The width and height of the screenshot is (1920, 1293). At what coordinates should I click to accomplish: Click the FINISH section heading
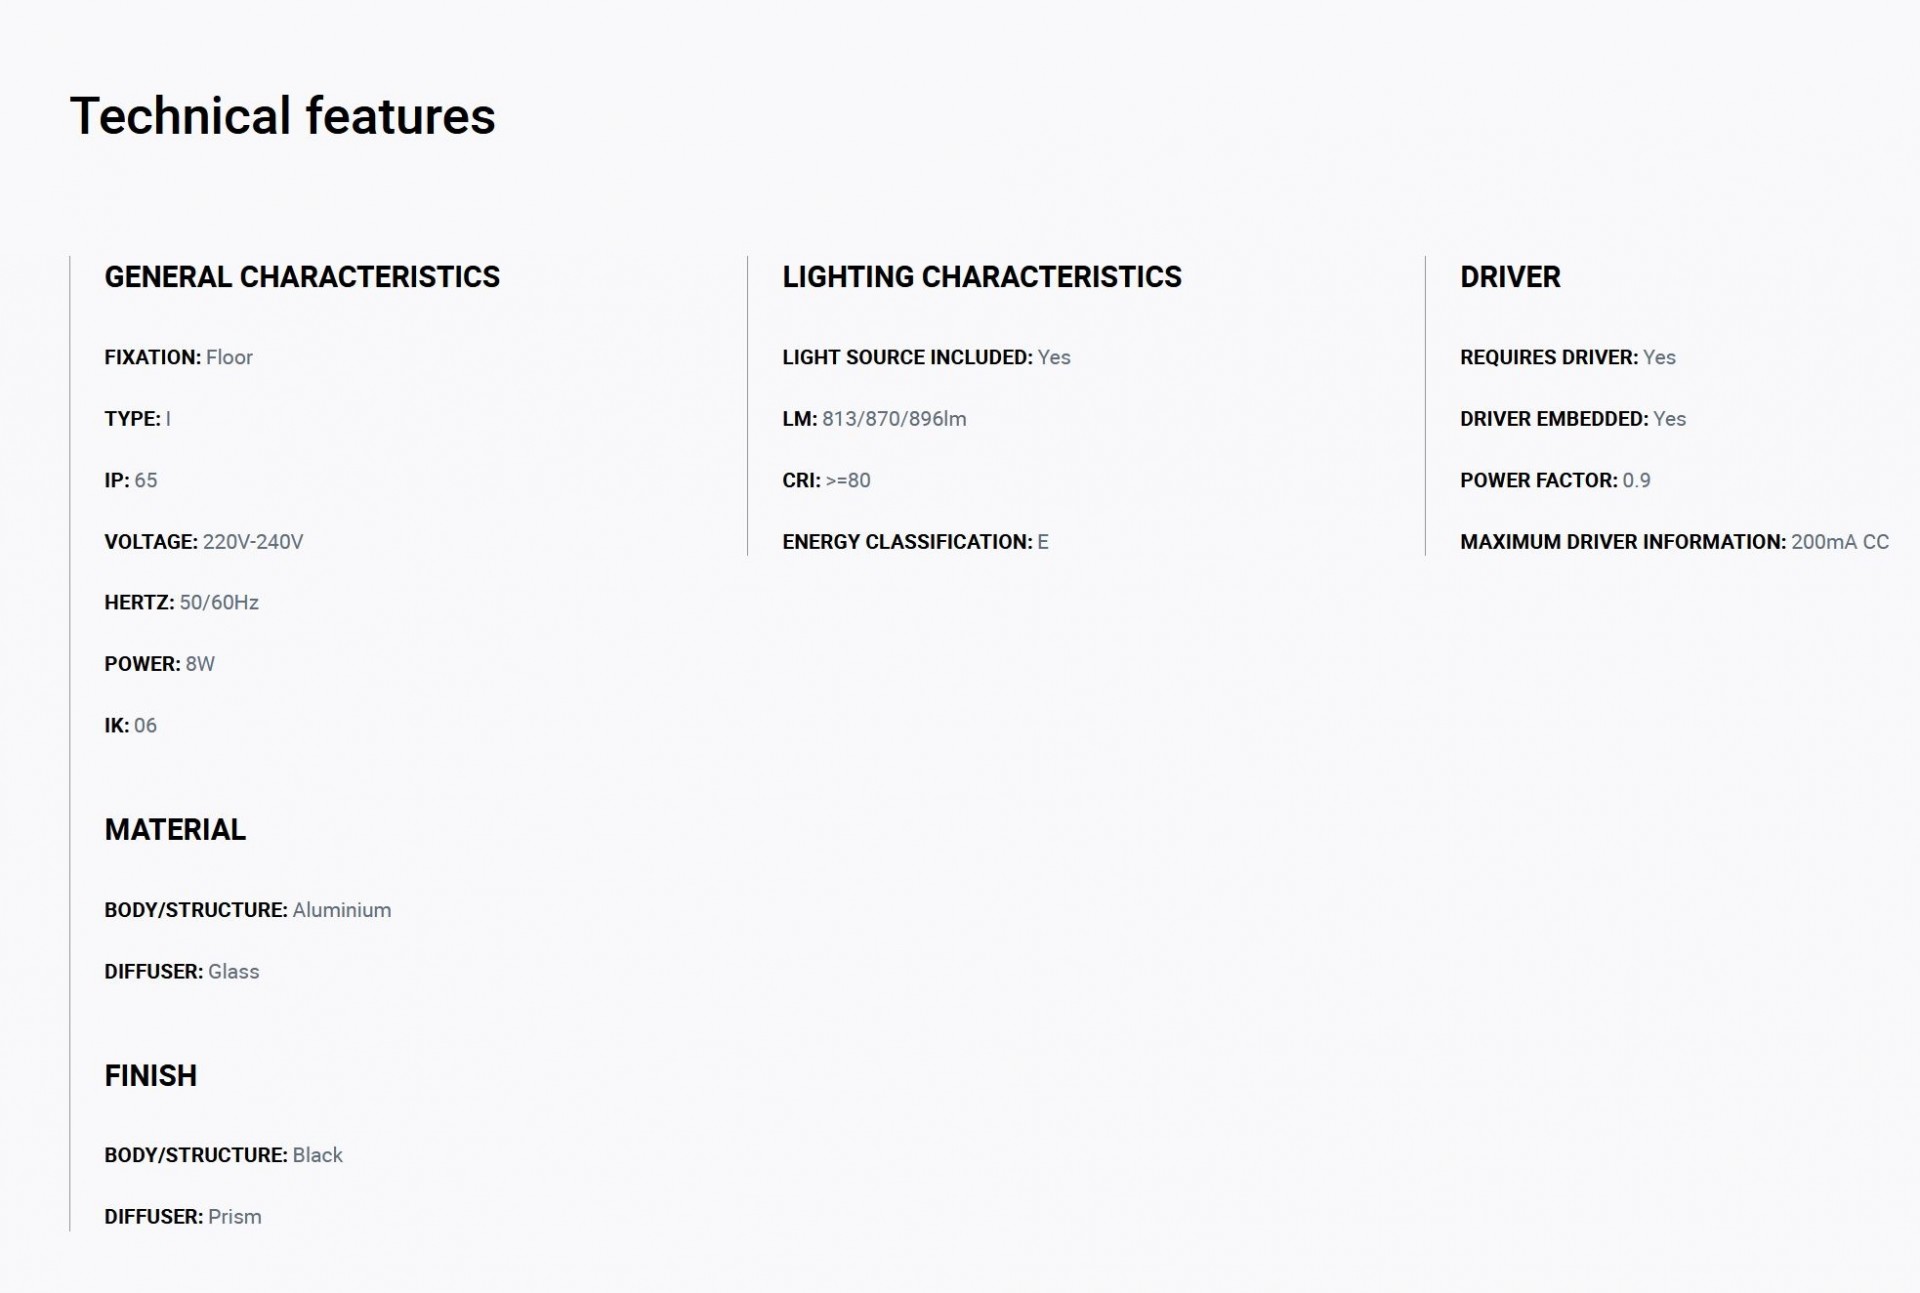pos(151,1076)
